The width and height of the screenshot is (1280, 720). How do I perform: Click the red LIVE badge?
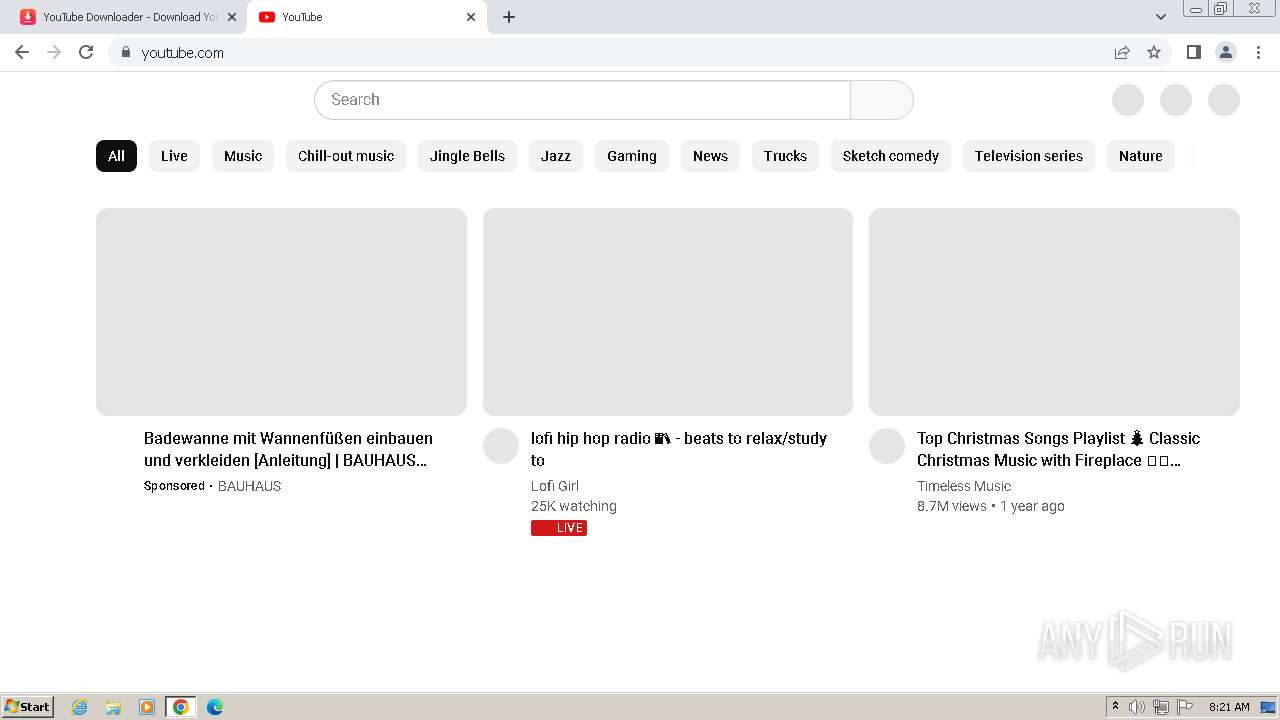[559, 528]
